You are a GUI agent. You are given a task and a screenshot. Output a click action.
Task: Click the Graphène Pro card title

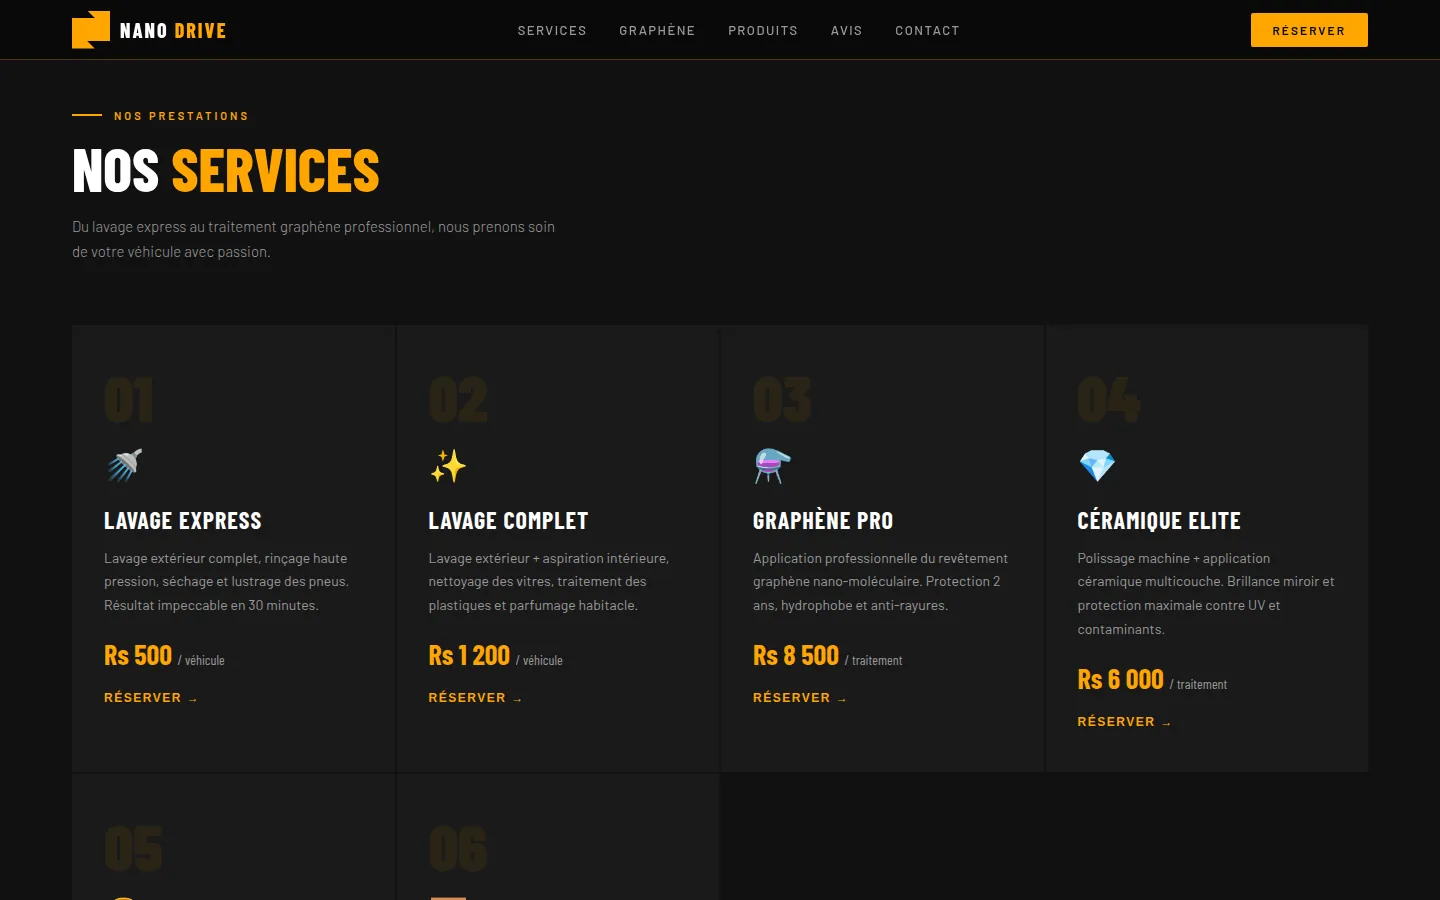823,521
